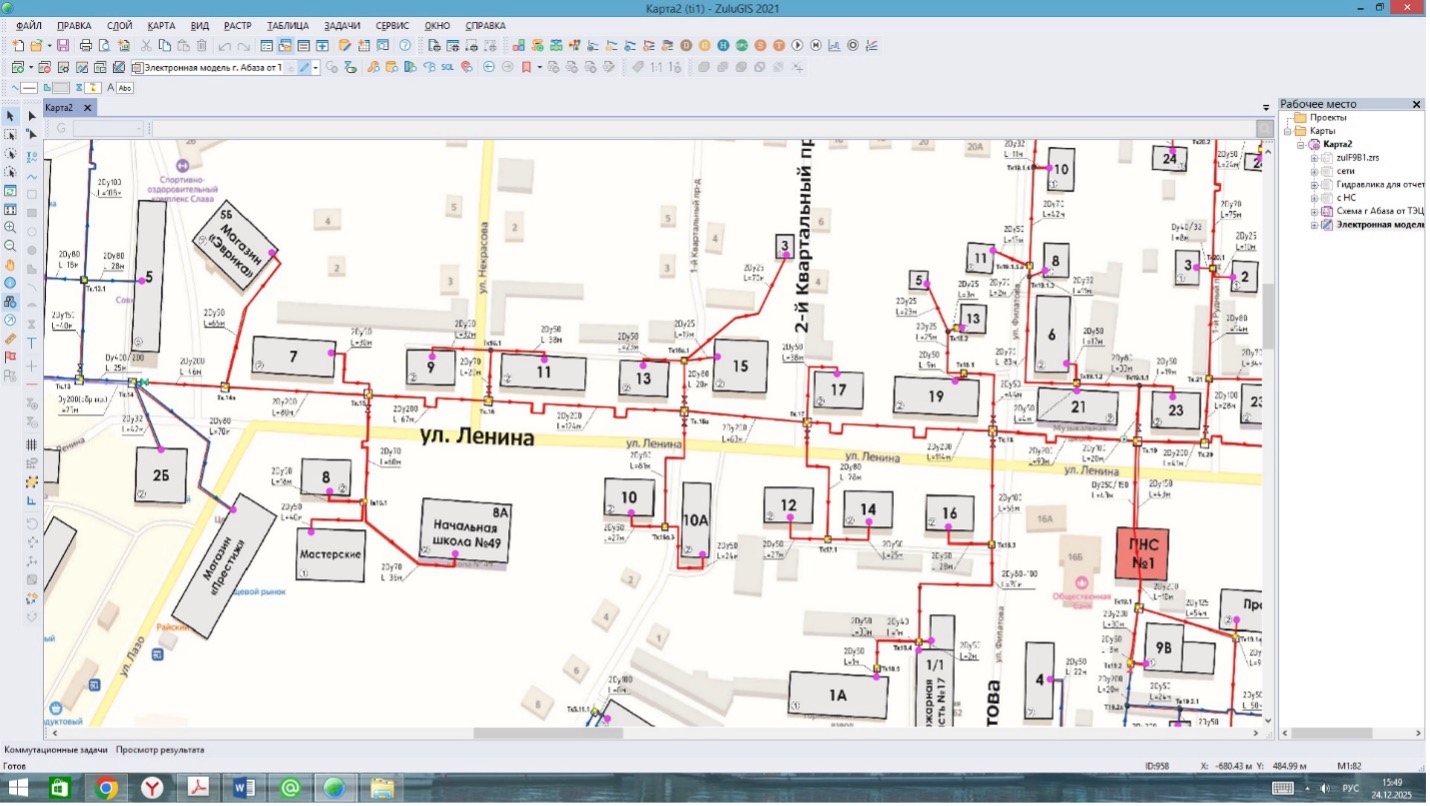The width and height of the screenshot is (1430, 806).
Task: Select the Zoom In magnifier tool
Action: click(x=10, y=227)
